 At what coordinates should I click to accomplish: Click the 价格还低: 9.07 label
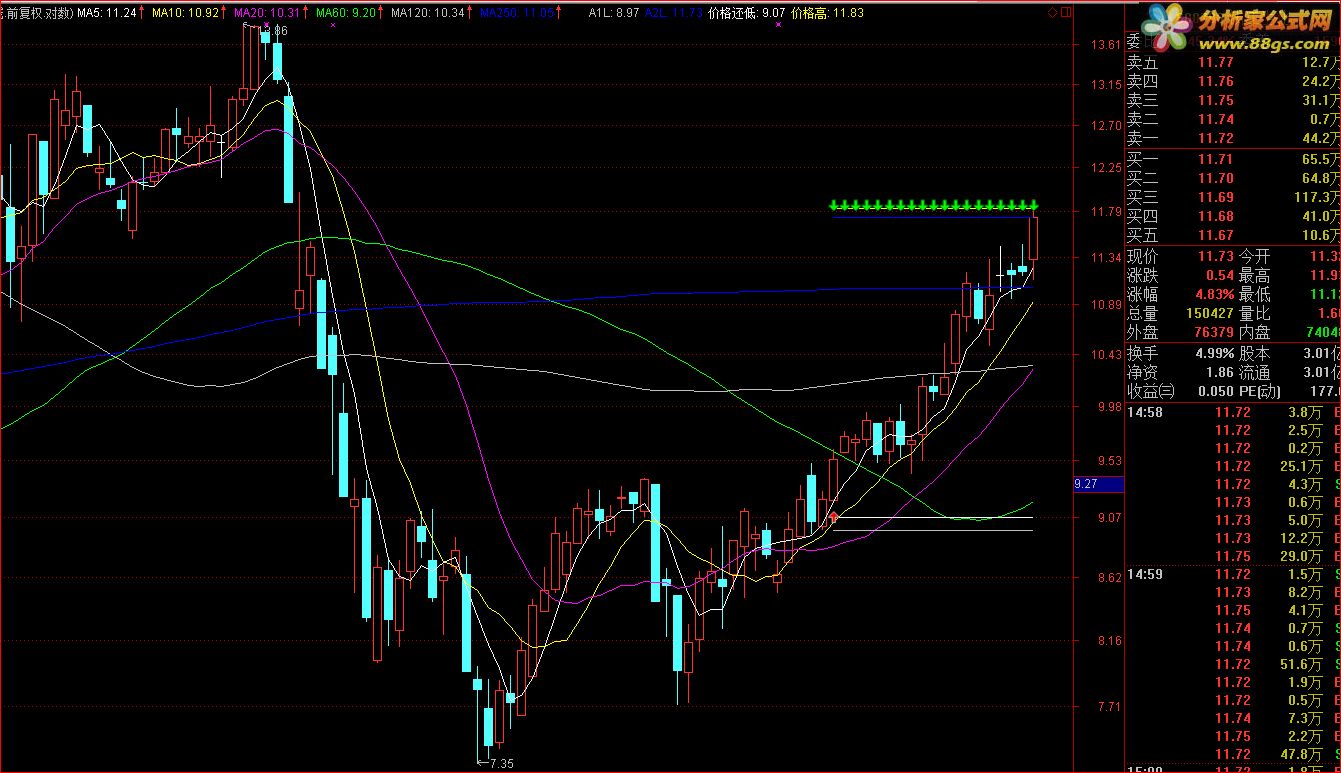pyautogui.click(x=745, y=13)
